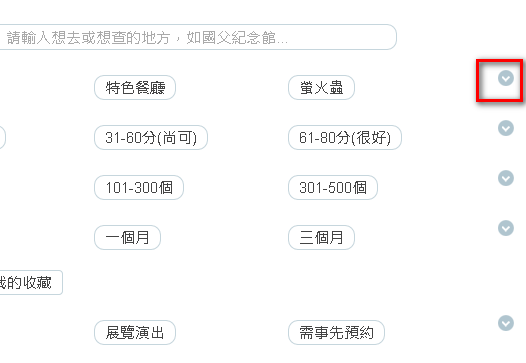Image resolution: width=526 pixels, height=363 pixels.
Task: Pick the 一個月 time range tag
Action: (127, 238)
